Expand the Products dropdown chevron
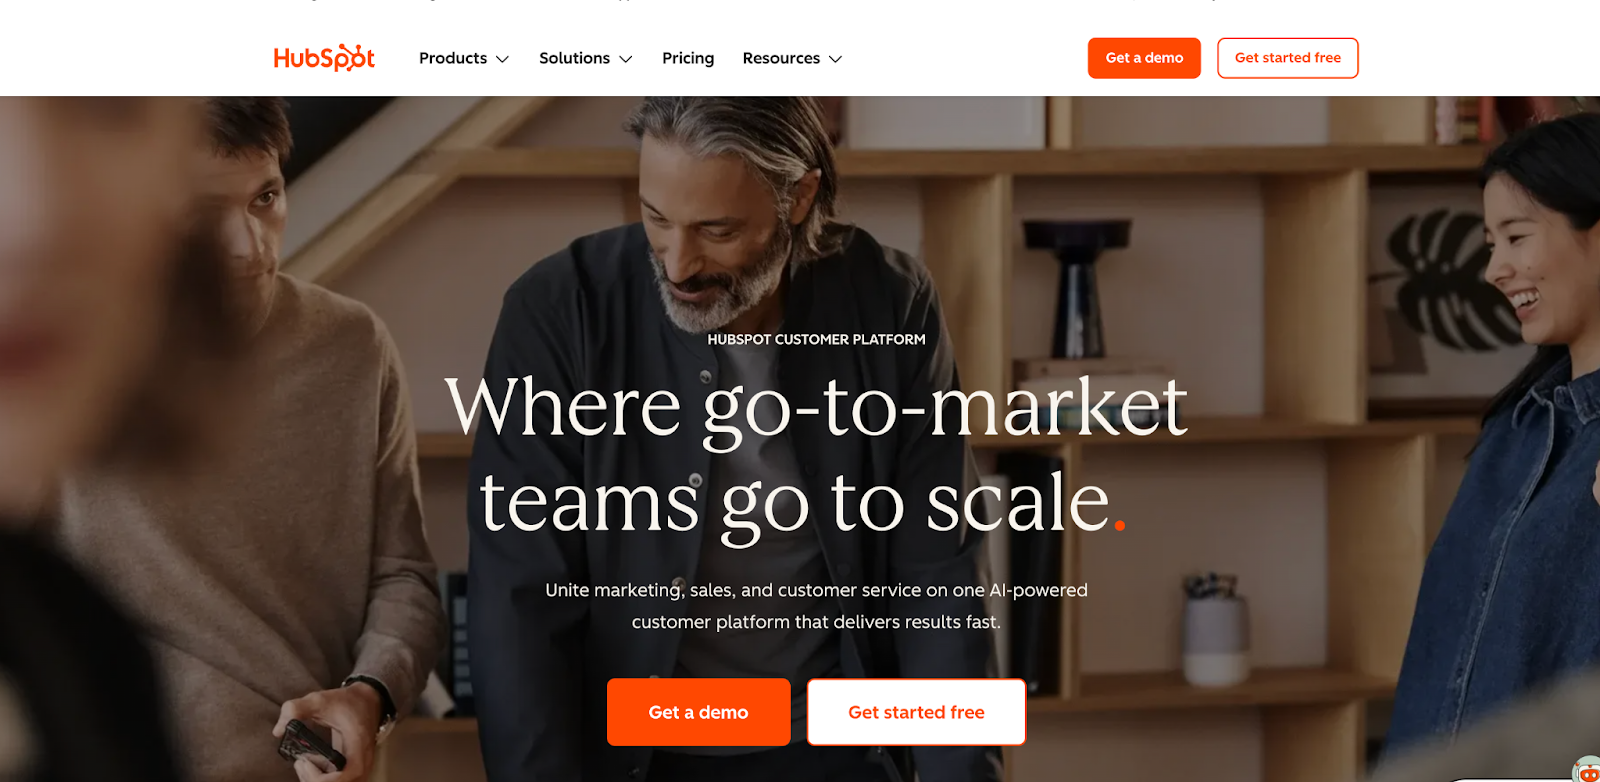 [503, 59]
